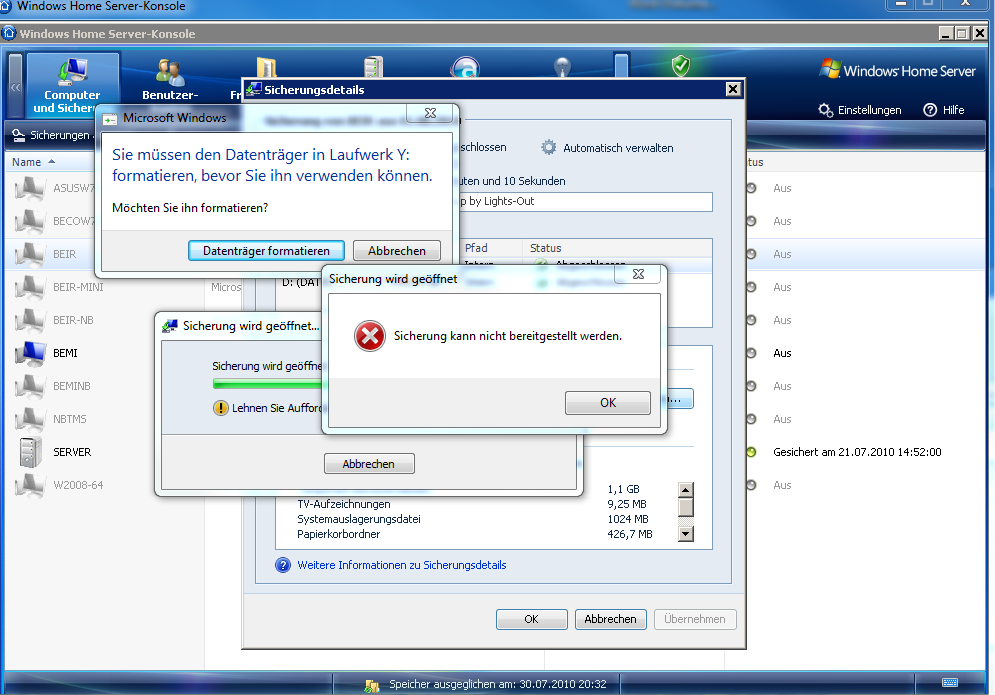Click the Papierkorbordner entry
This screenshot has height=695, width=995.
(x=338, y=534)
